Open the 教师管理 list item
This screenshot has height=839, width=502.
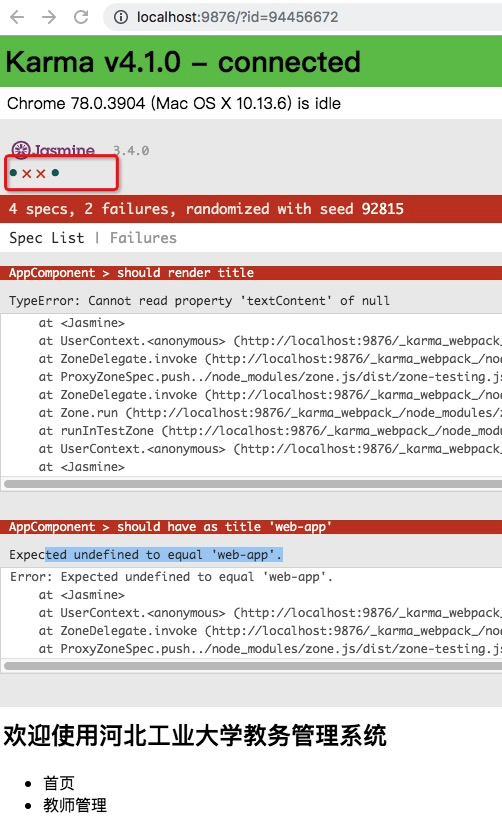(x=75, y=805)
